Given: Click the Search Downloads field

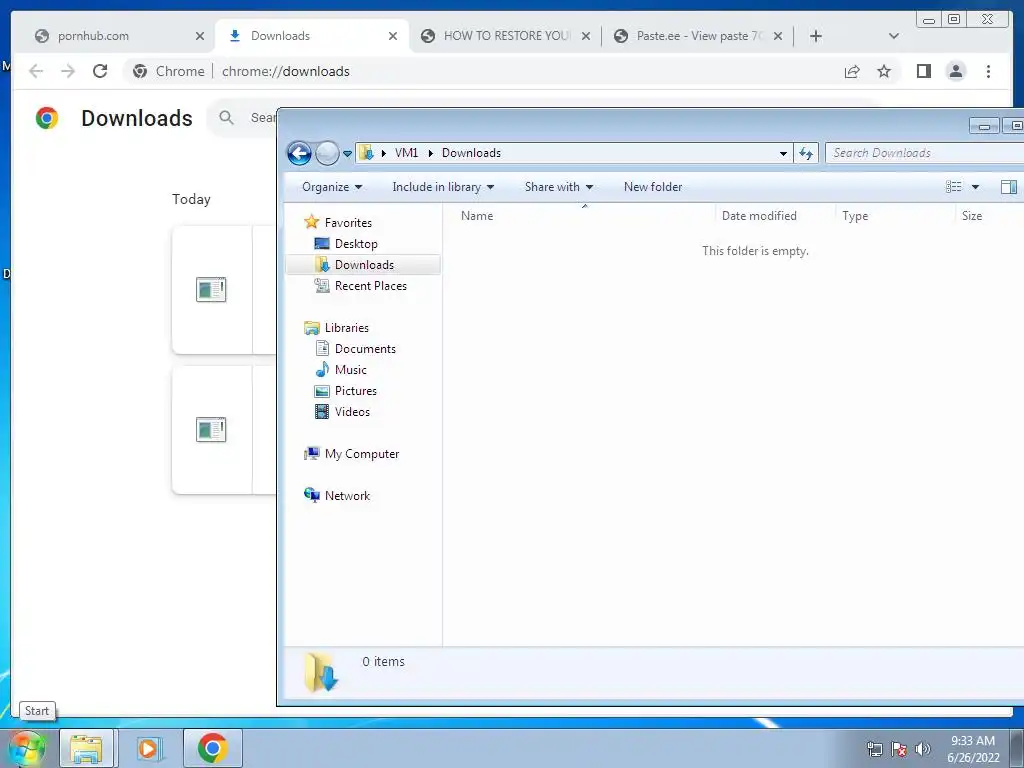Looking at the screenshot, I should [x=925, y=153].
